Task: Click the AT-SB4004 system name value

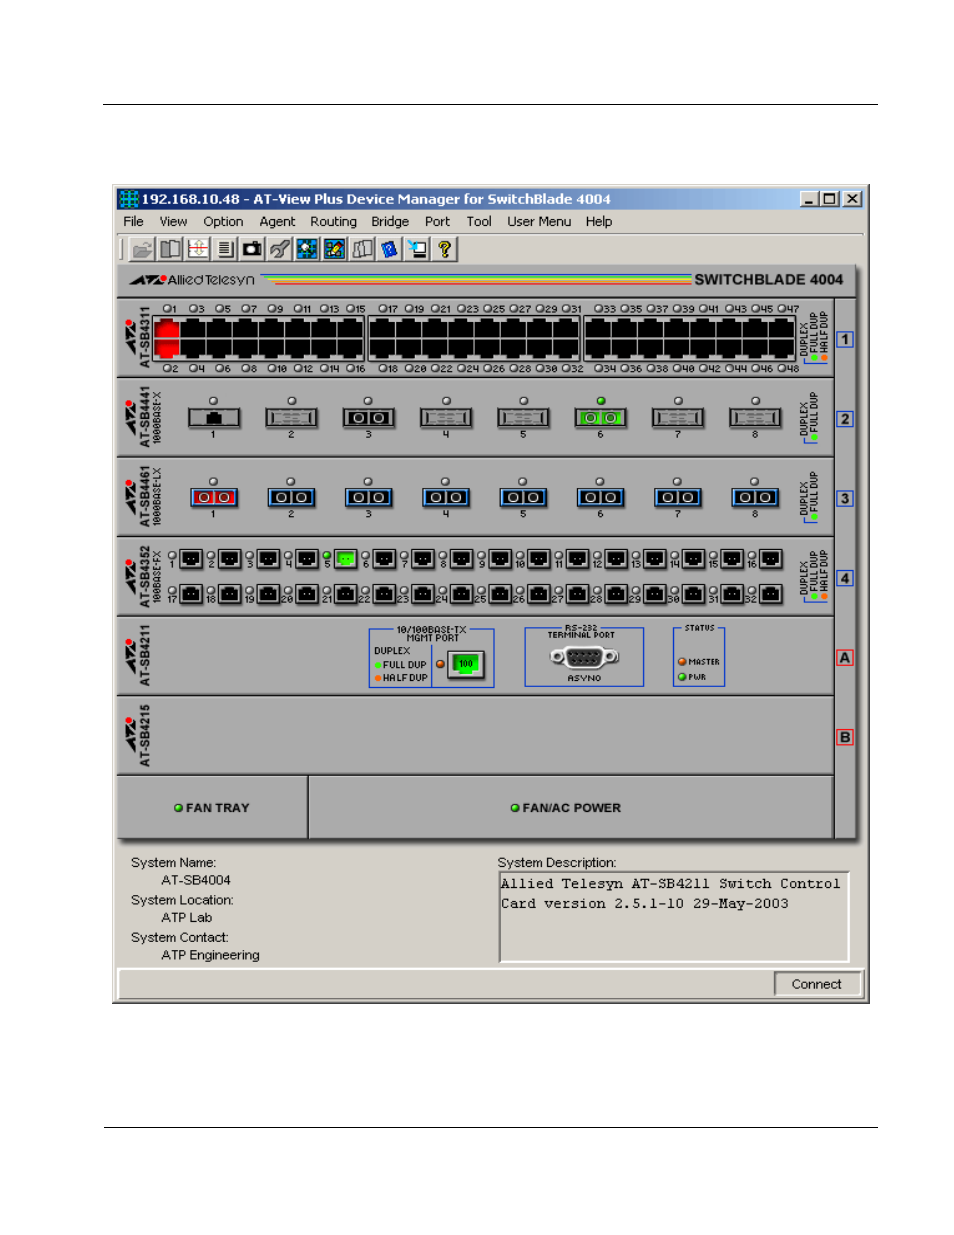Action: (196, 880)
